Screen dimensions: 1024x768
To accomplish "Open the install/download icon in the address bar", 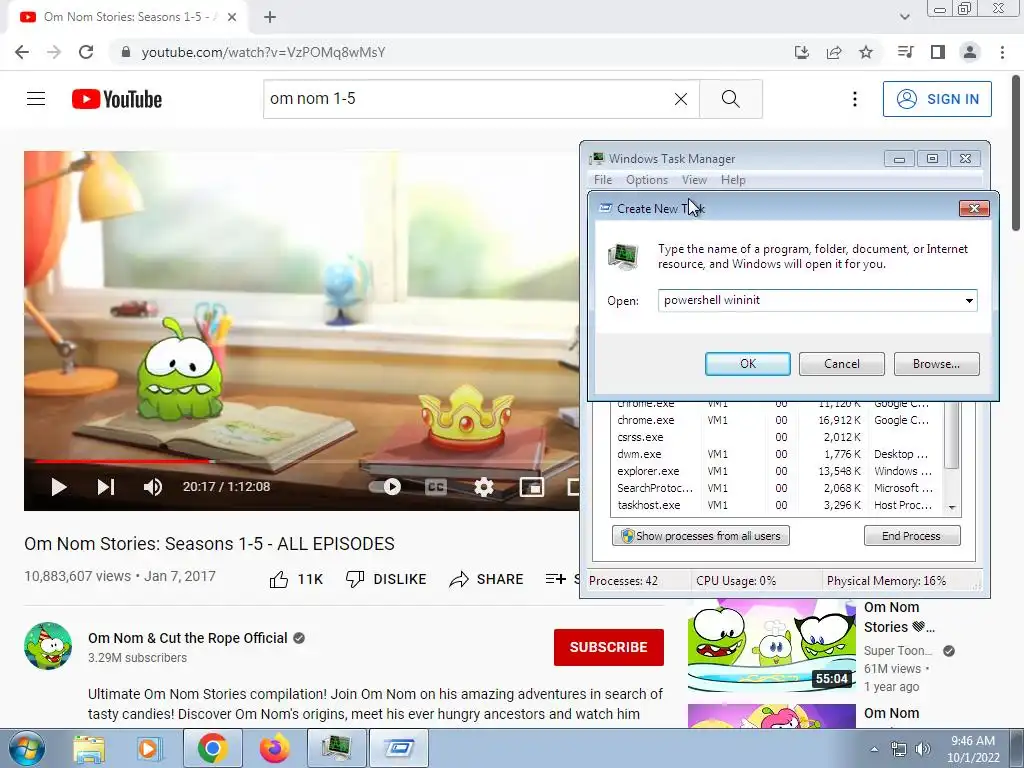I will 802,52.
